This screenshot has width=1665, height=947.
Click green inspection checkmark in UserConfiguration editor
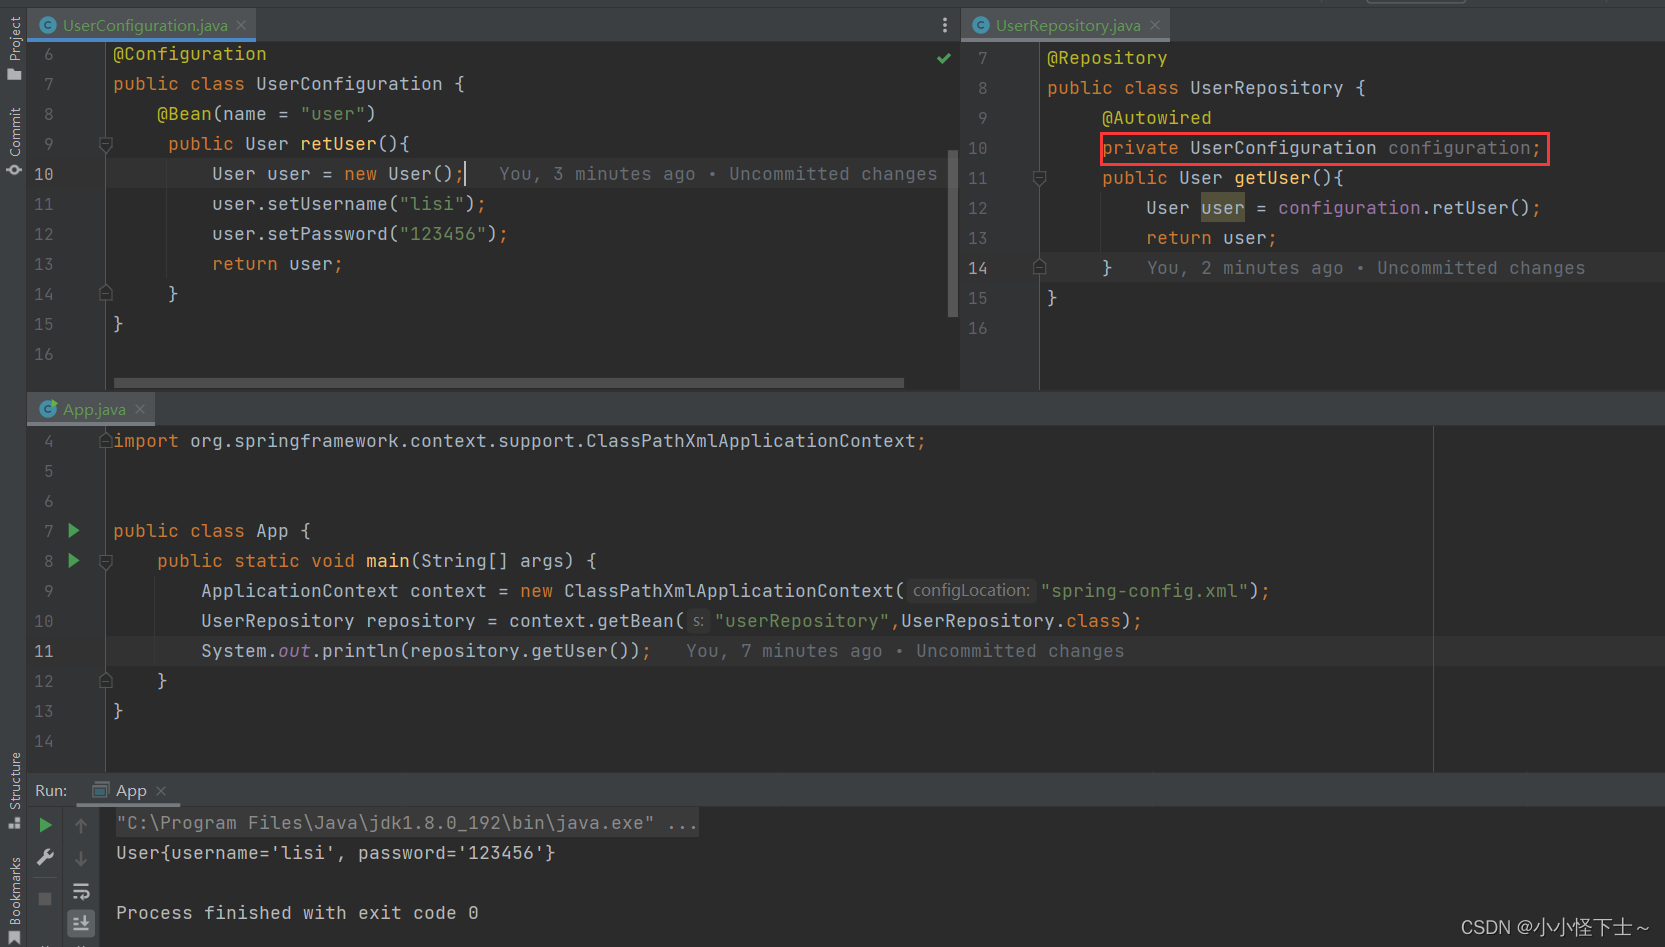[x=943, y=58]
